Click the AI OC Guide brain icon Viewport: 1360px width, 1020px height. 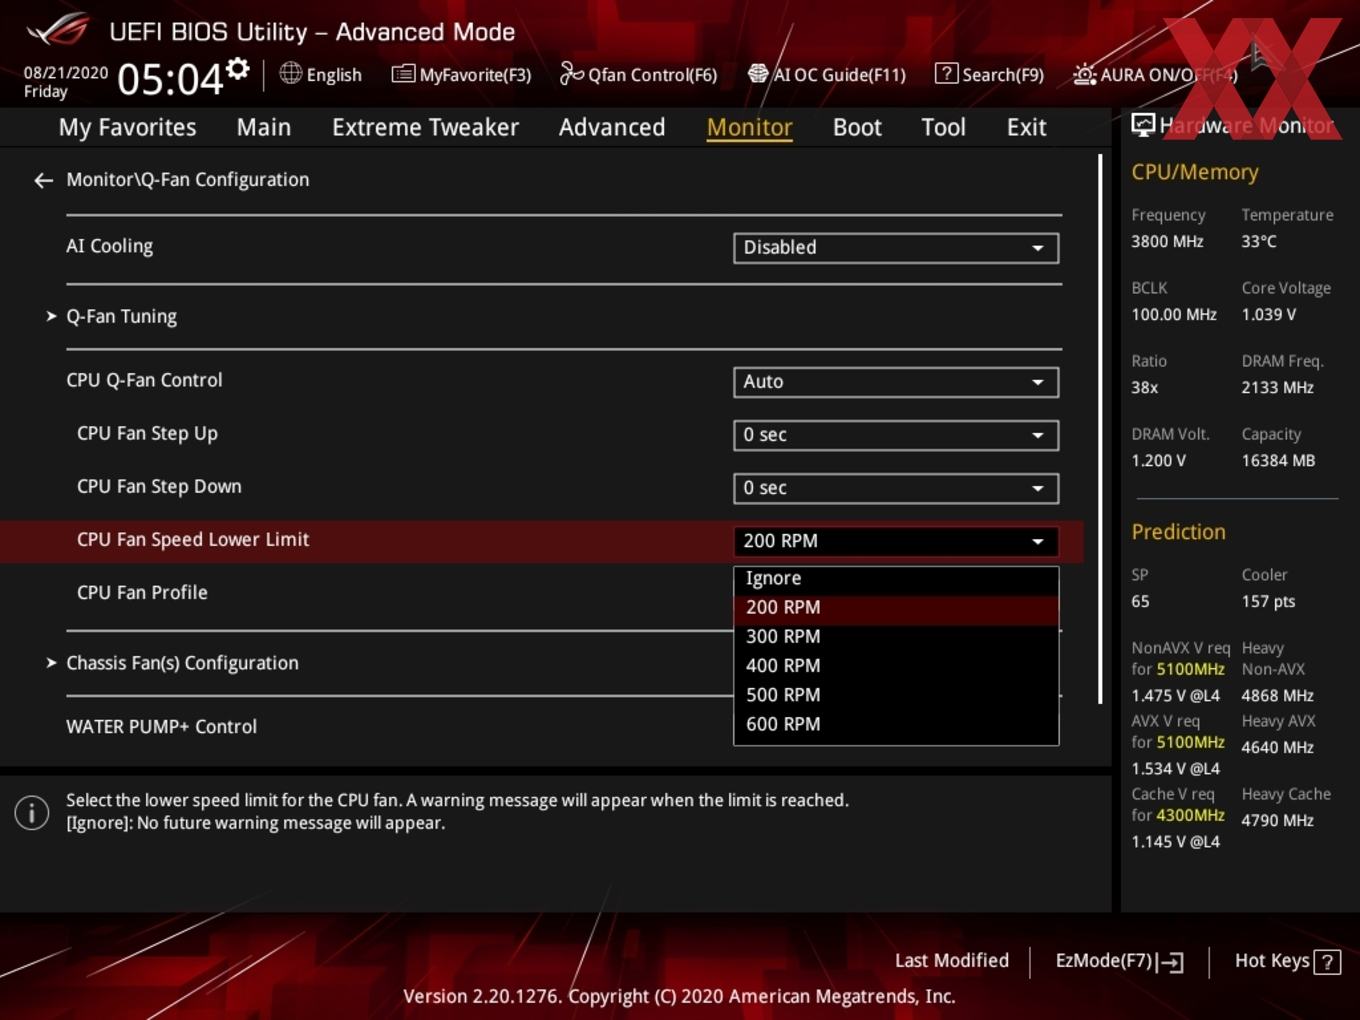(x=758, y=73)
